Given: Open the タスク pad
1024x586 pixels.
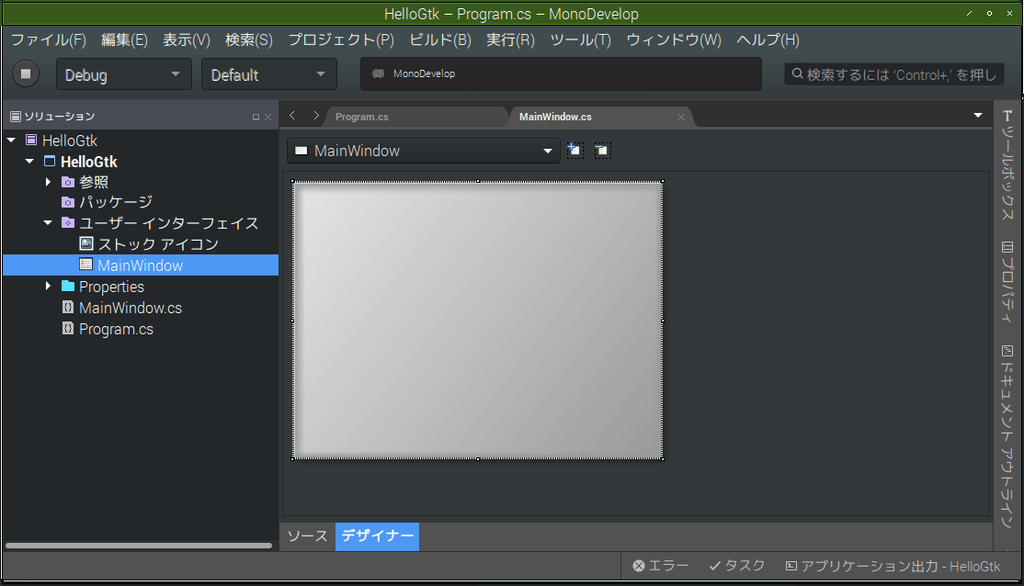Looking at the screenshot, I should (x=737, y=566).
